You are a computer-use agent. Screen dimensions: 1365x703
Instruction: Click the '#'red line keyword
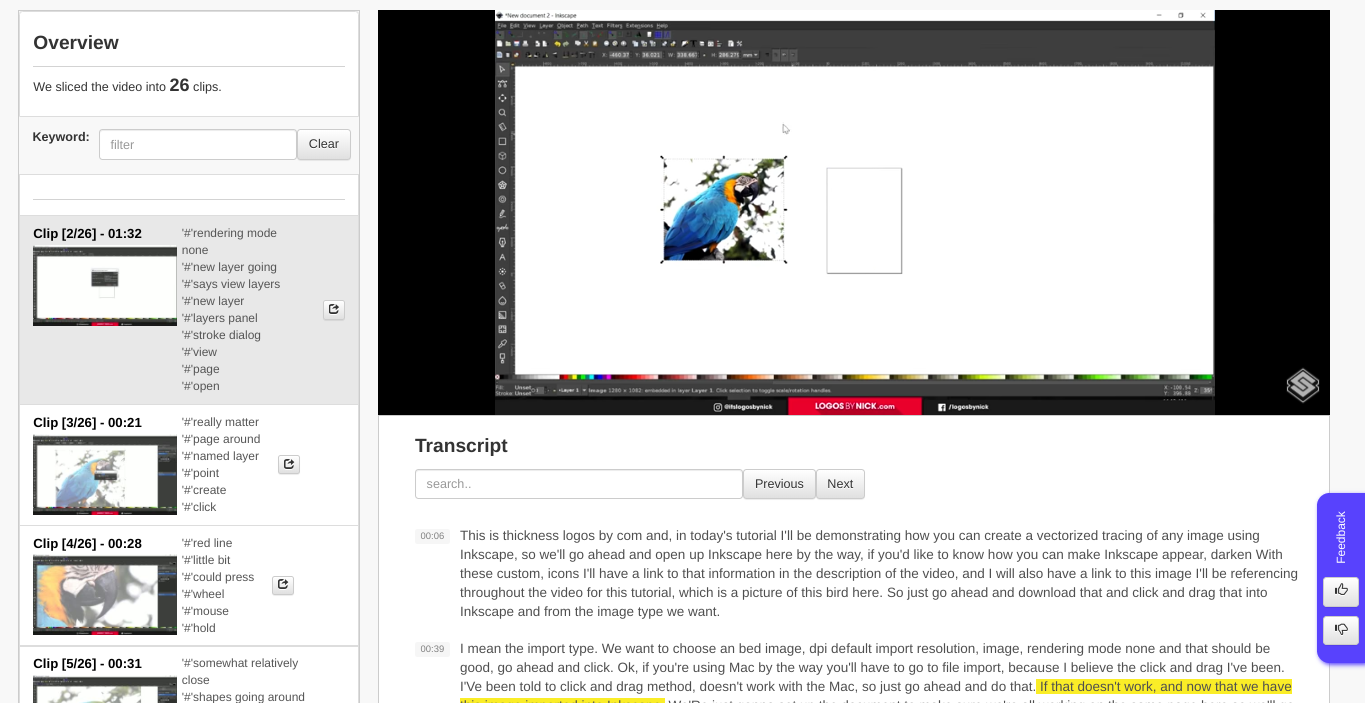click(207, 543)
